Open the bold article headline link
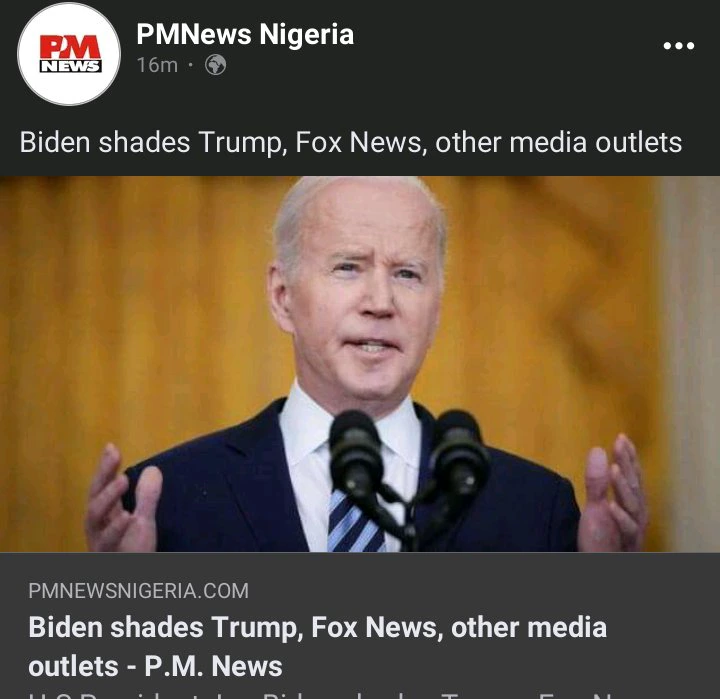The image size is (720, 699). tap(317, 647)
